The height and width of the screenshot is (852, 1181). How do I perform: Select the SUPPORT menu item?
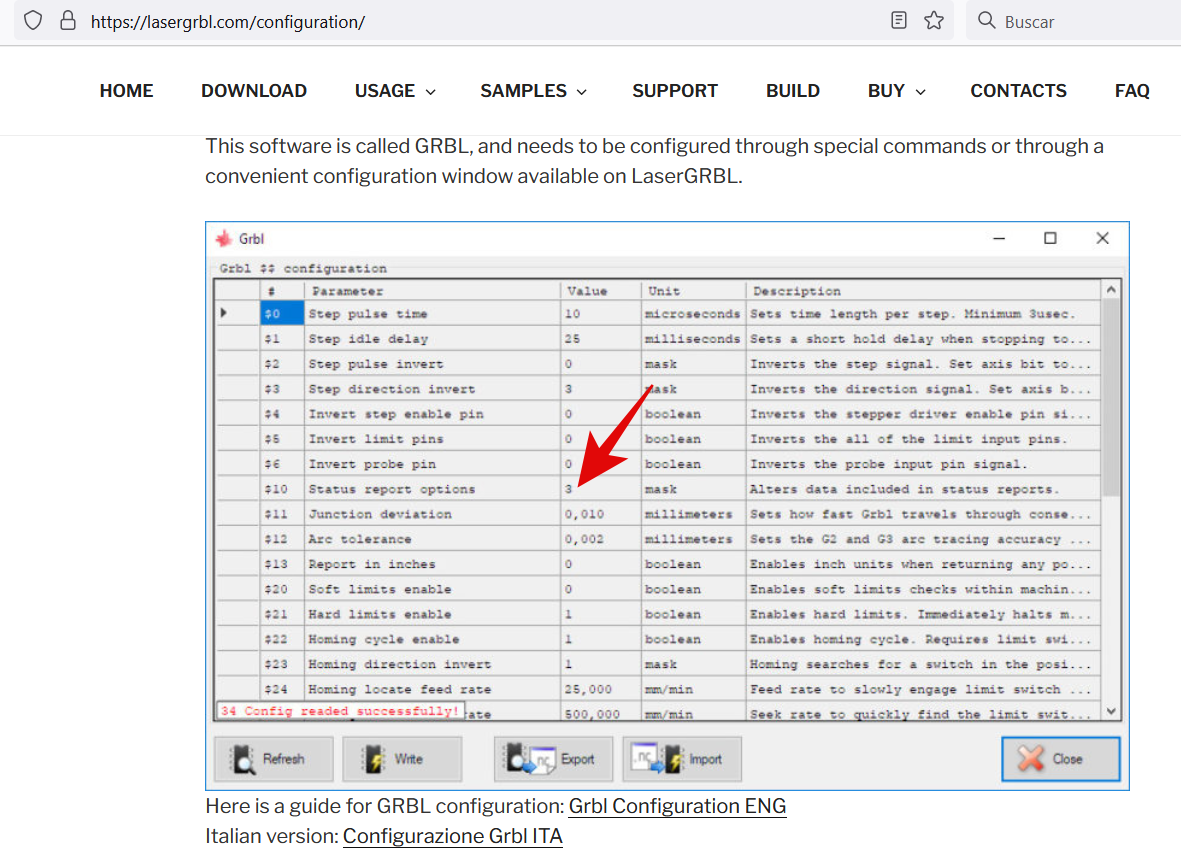pos(675,90)
